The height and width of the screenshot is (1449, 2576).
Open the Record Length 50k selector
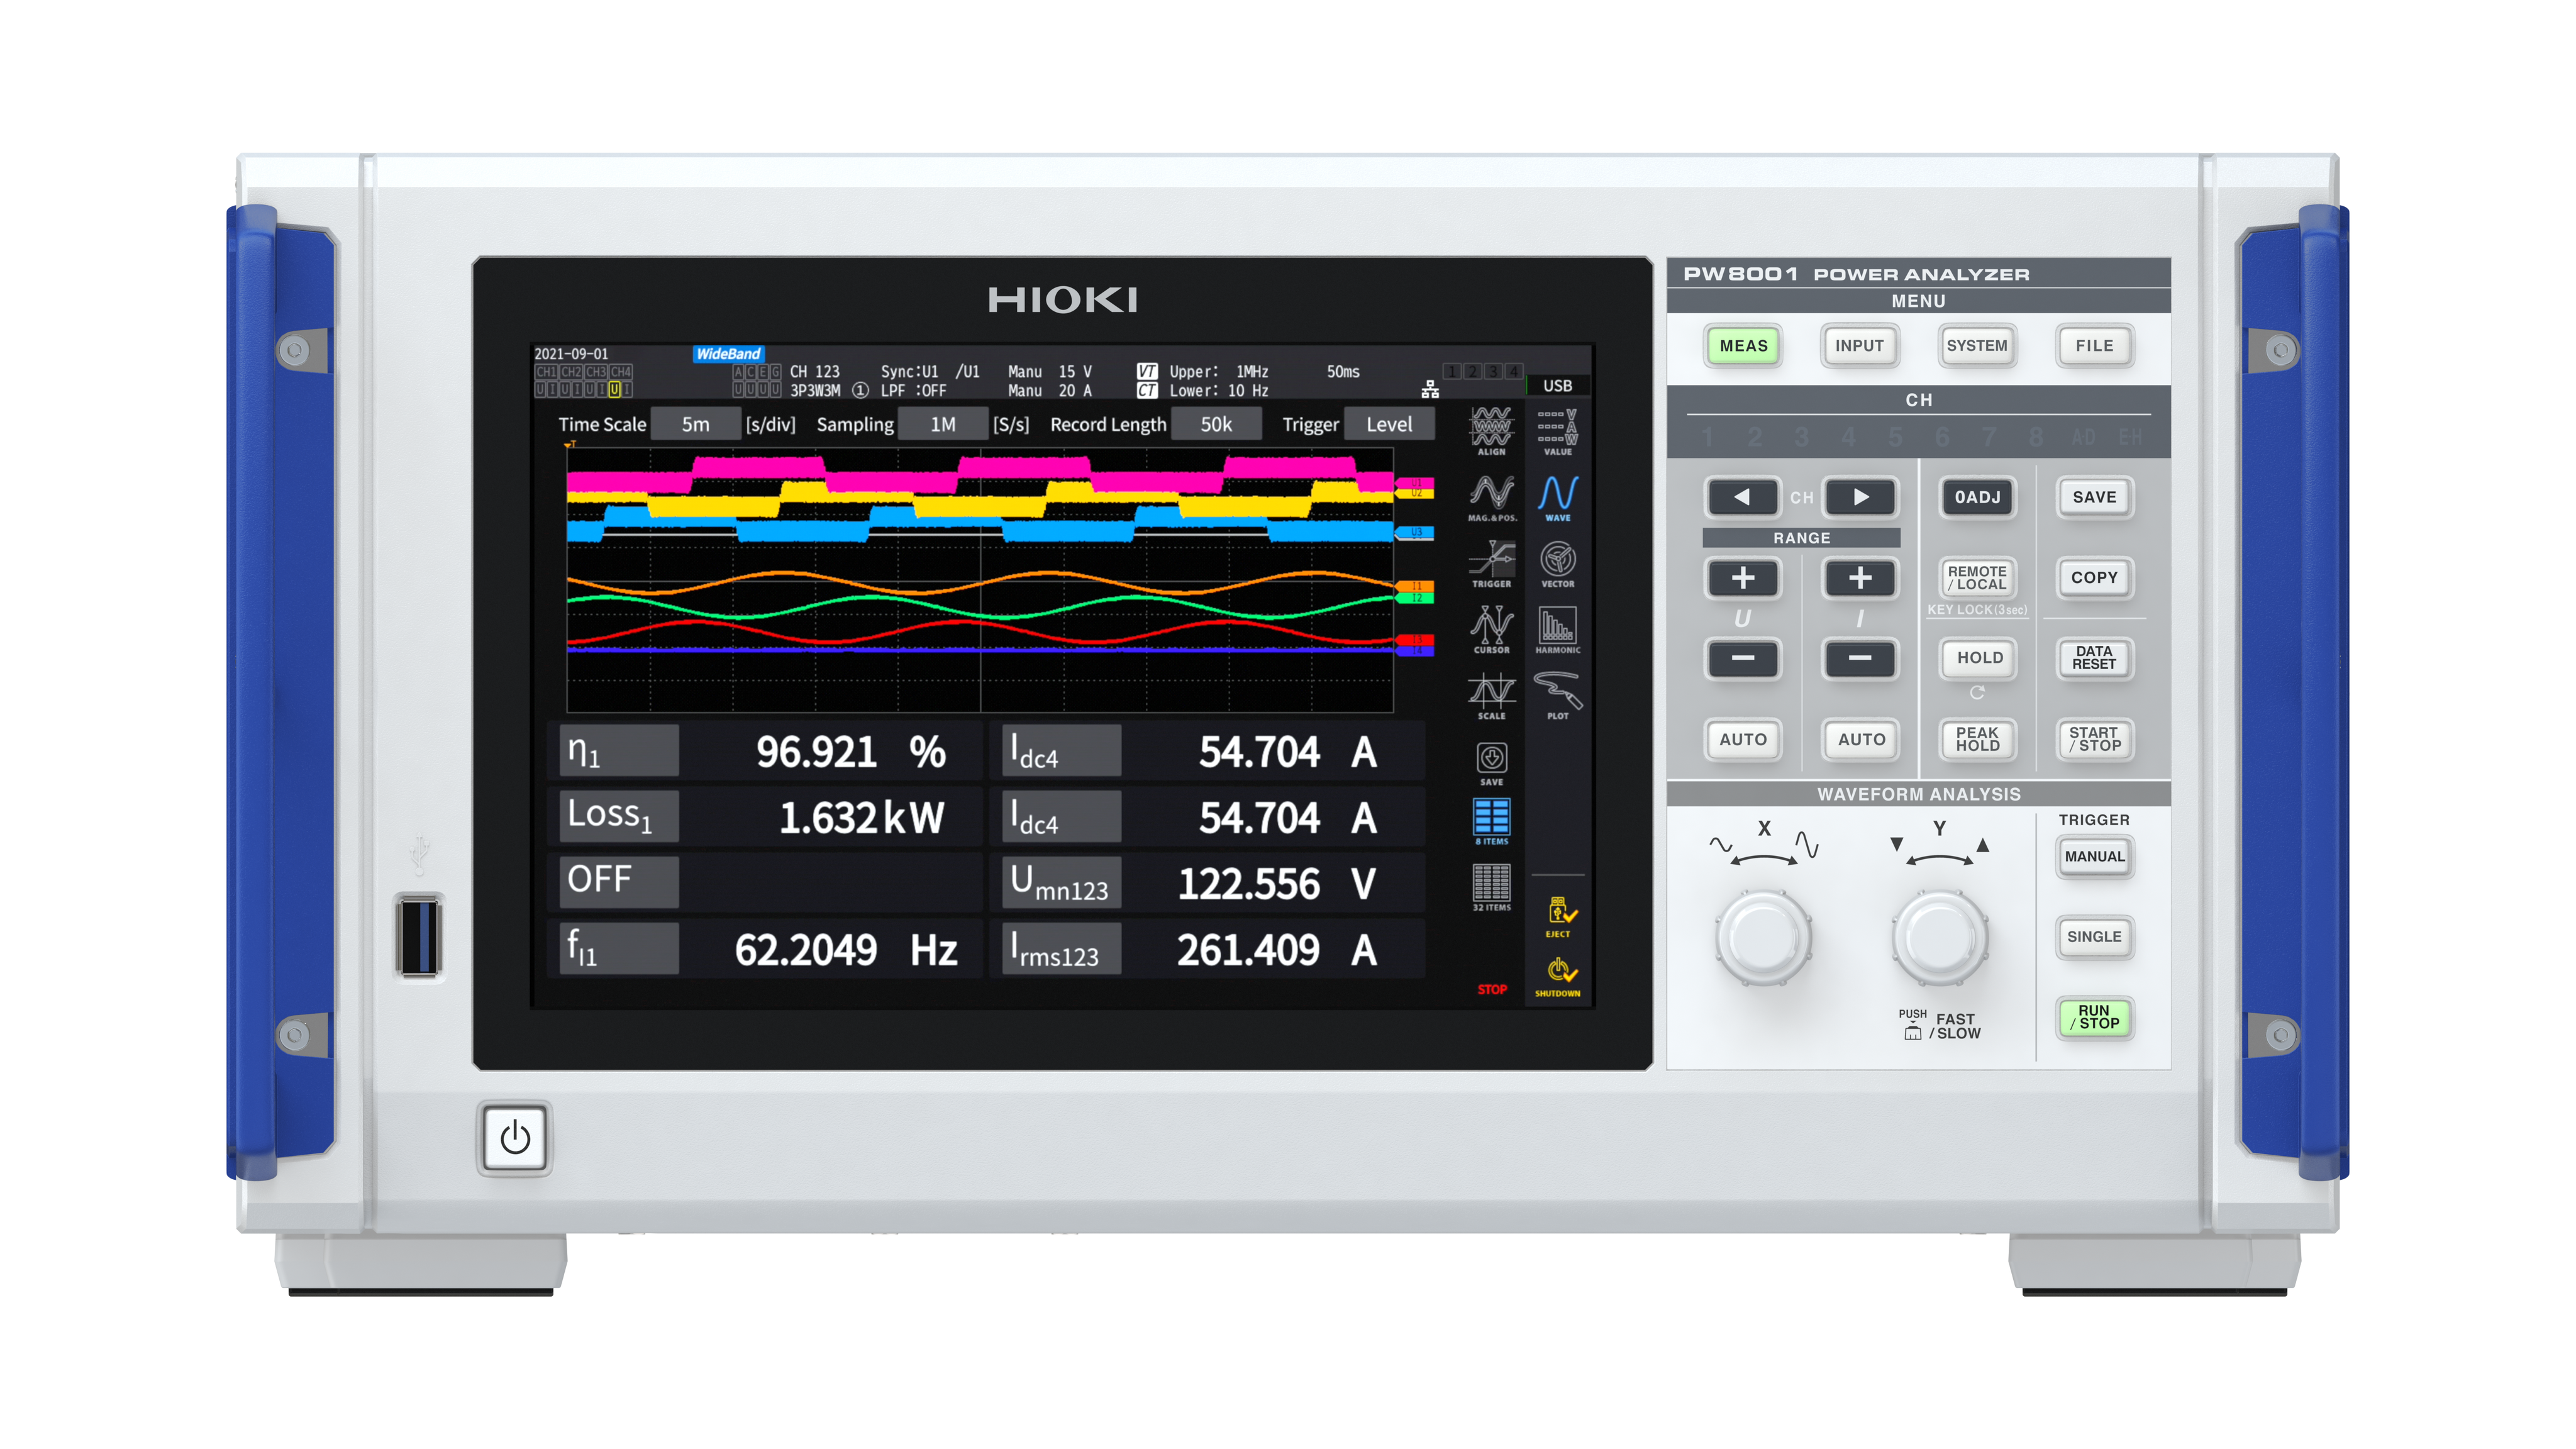(x=1216, y=424)
